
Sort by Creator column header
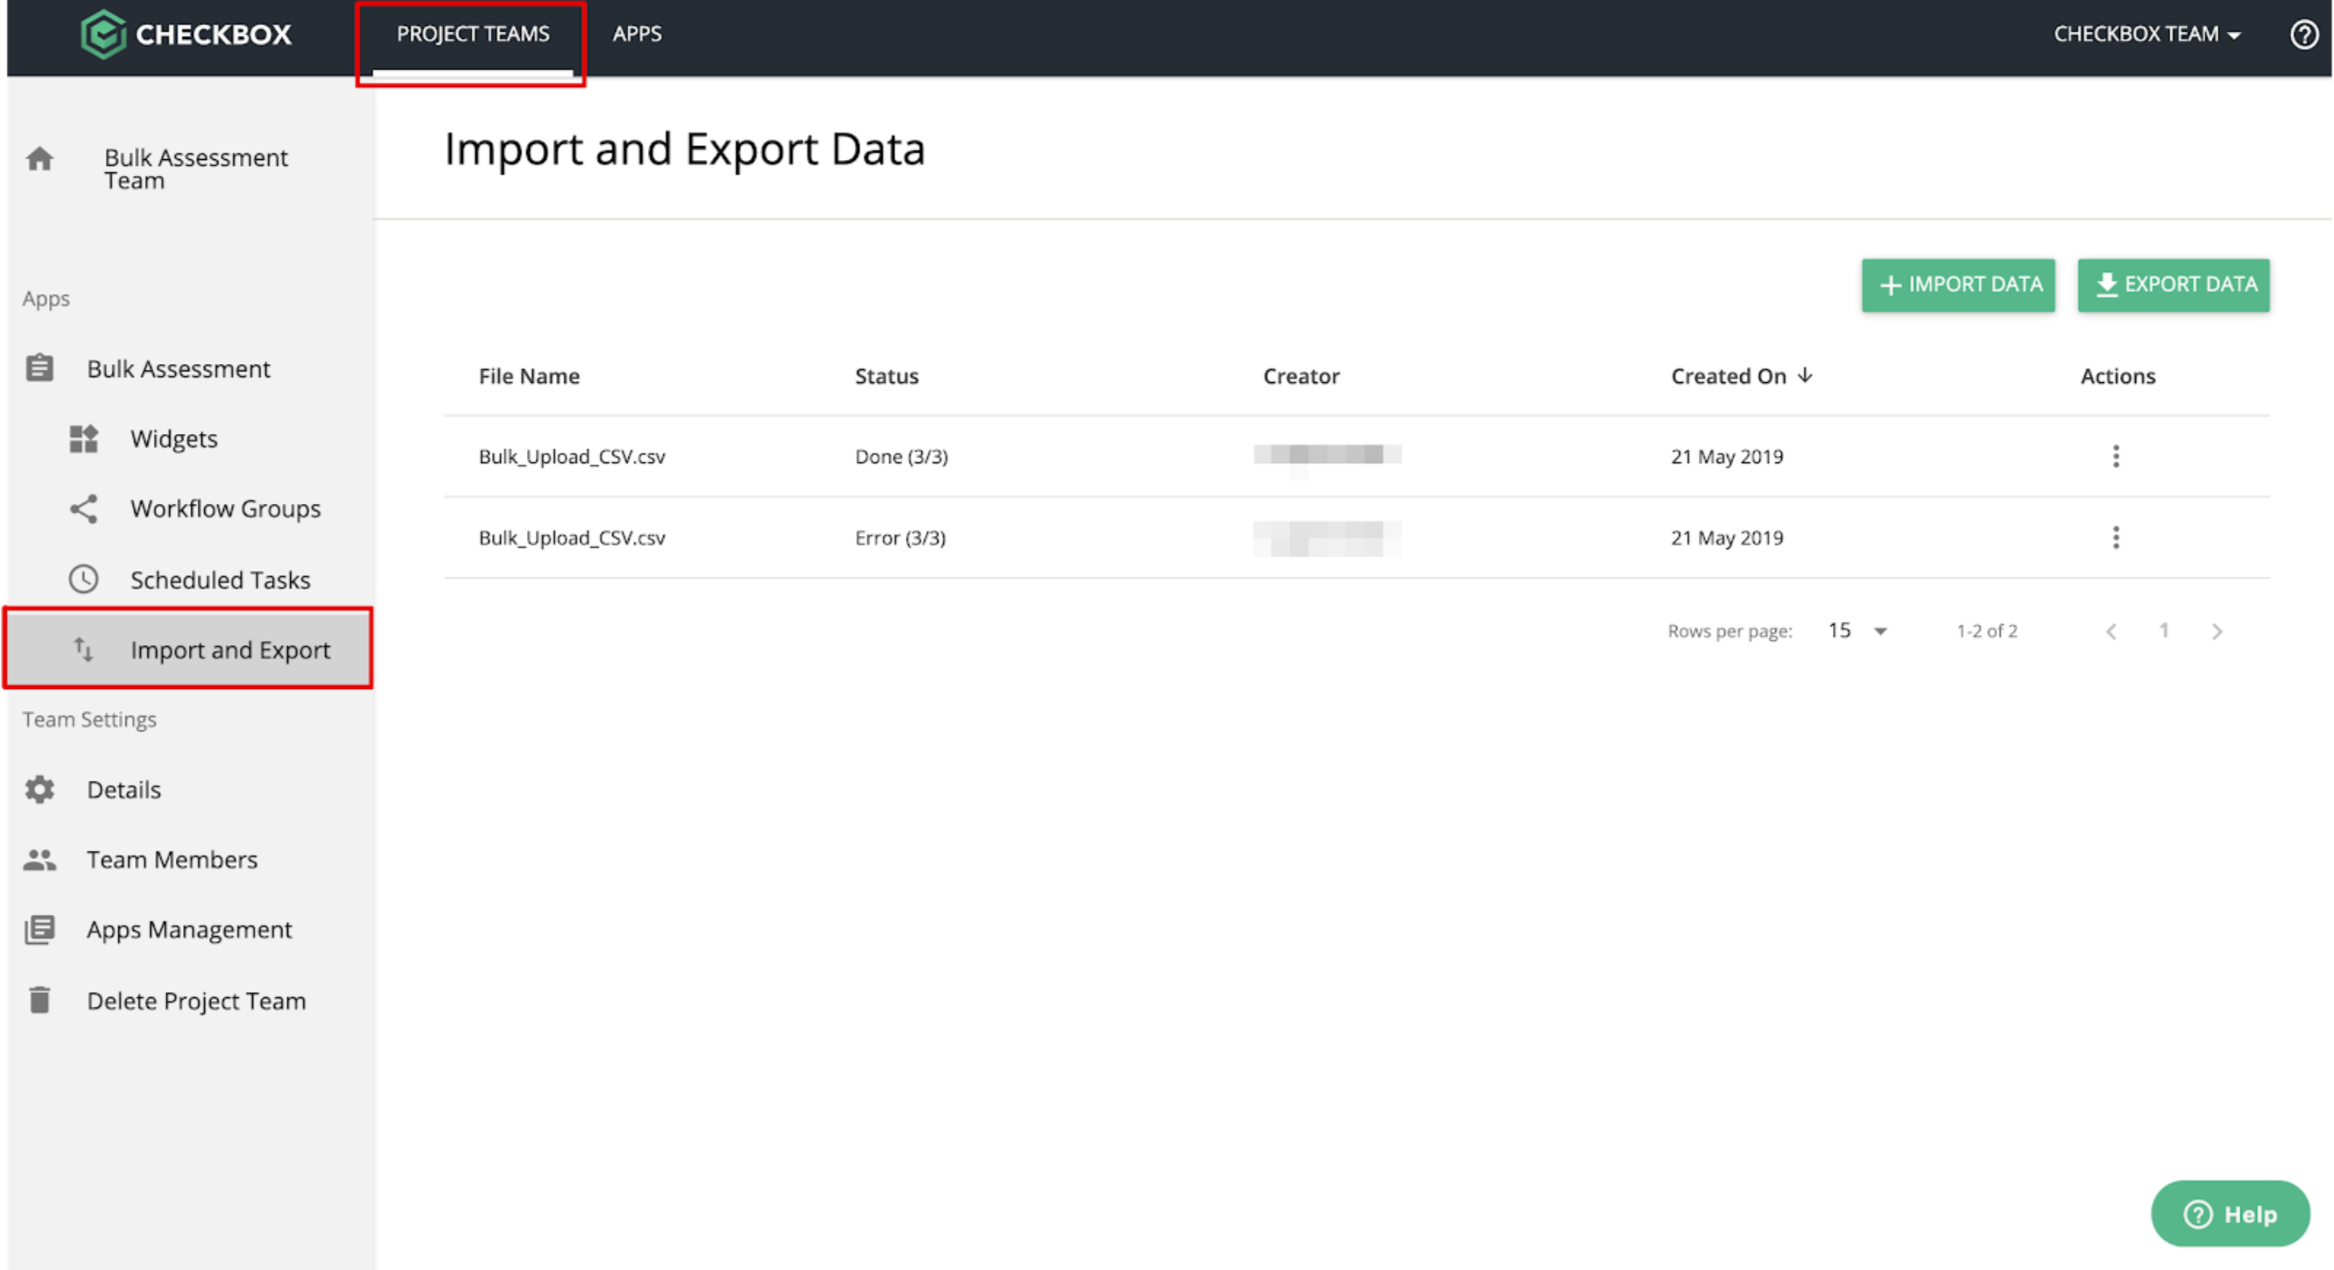(1301, 376)
